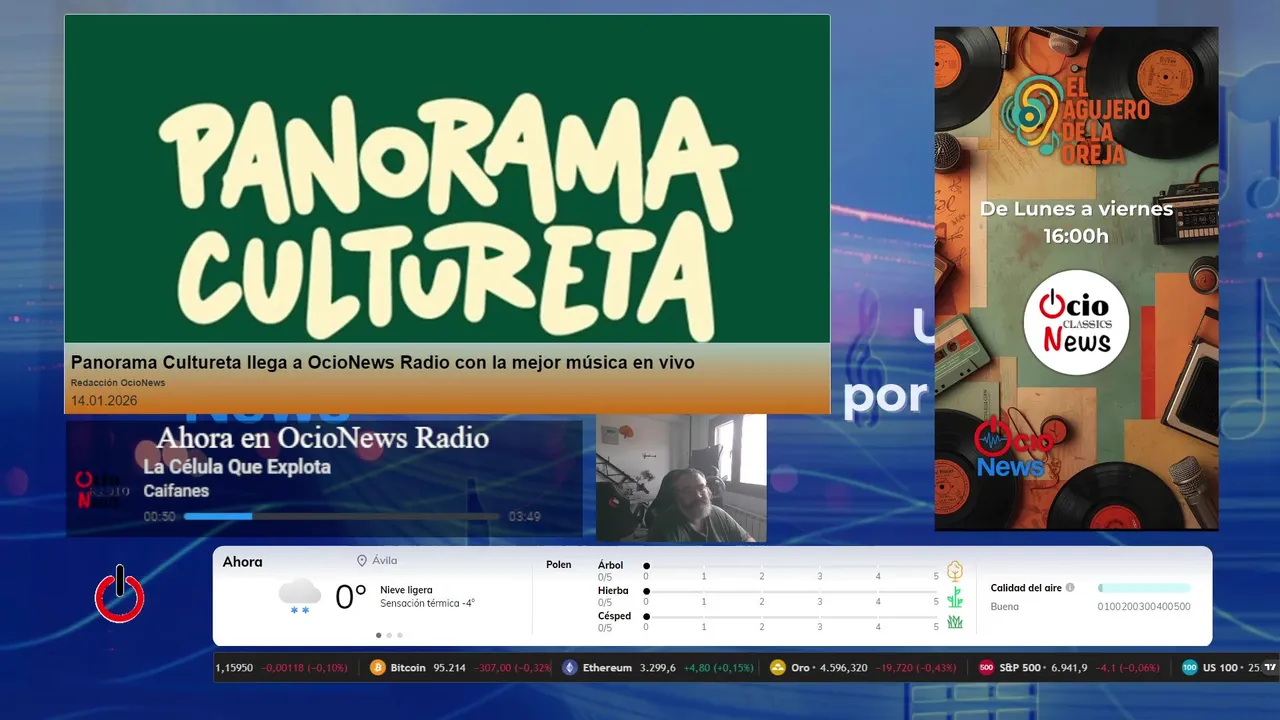This screenshot has height=720, width=1280.
Task: Click the Polen label
Action: click(x=559, y=565)
